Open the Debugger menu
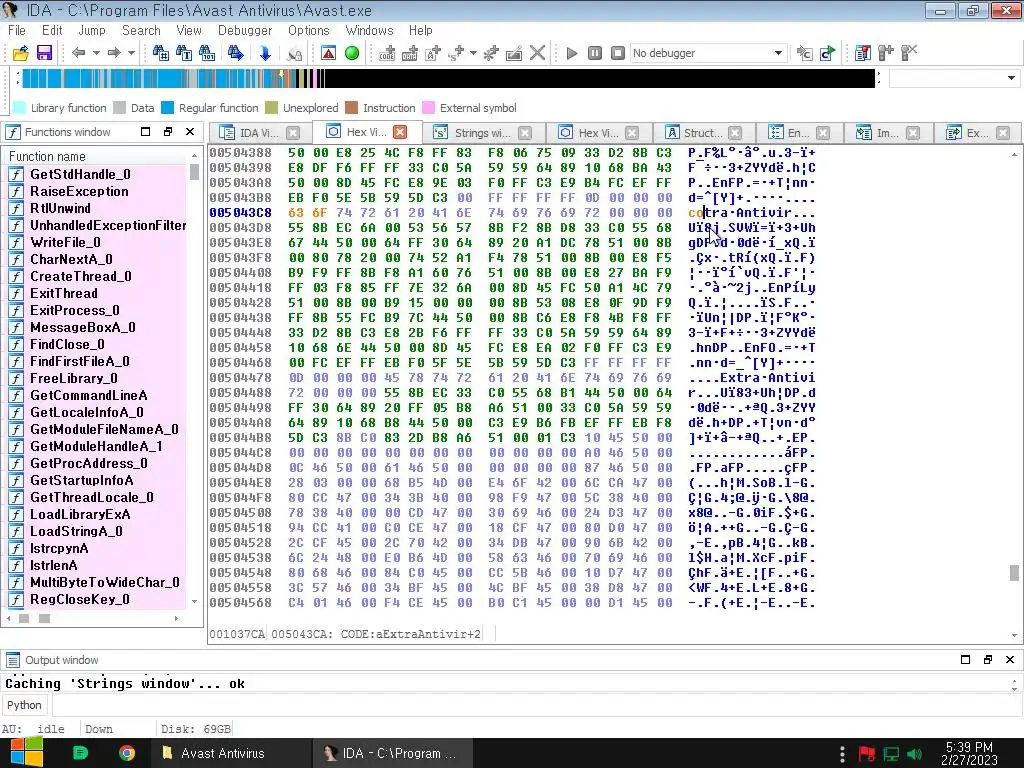Viewport: 1024px width, 768px height. [x=245, y=30]
